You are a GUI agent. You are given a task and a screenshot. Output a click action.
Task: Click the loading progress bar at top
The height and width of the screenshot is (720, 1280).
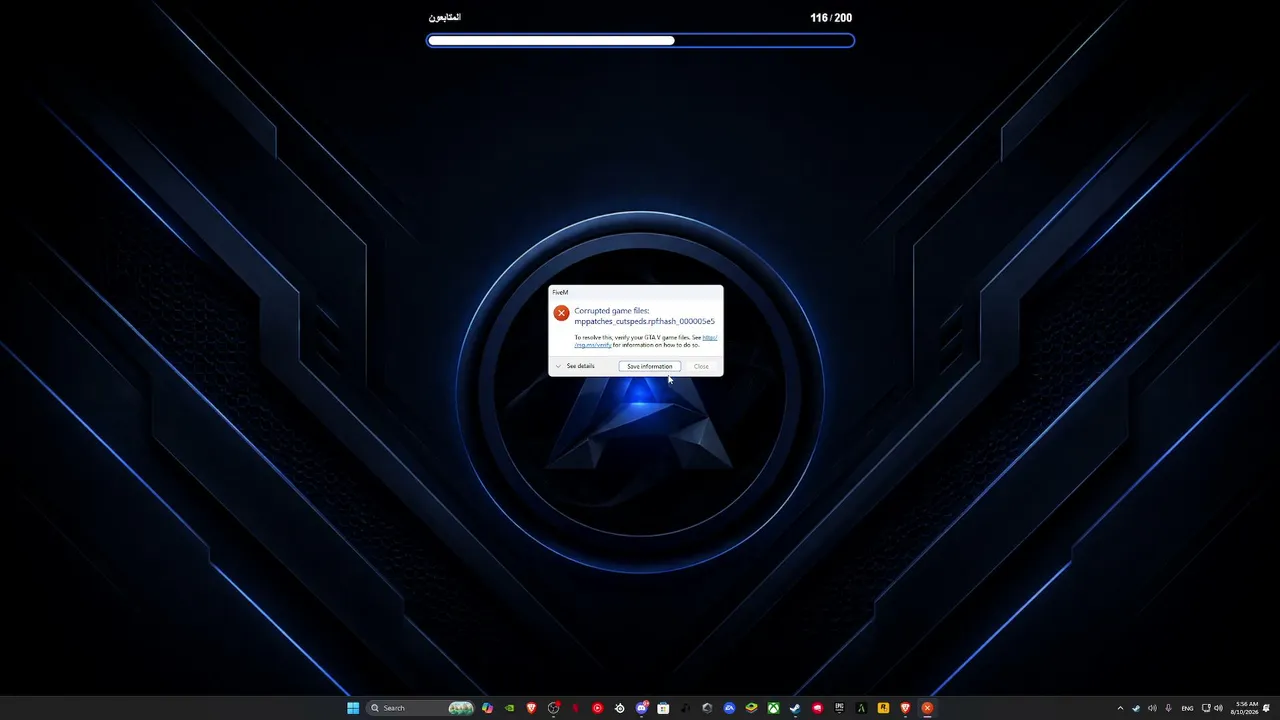tap(641, 41)
